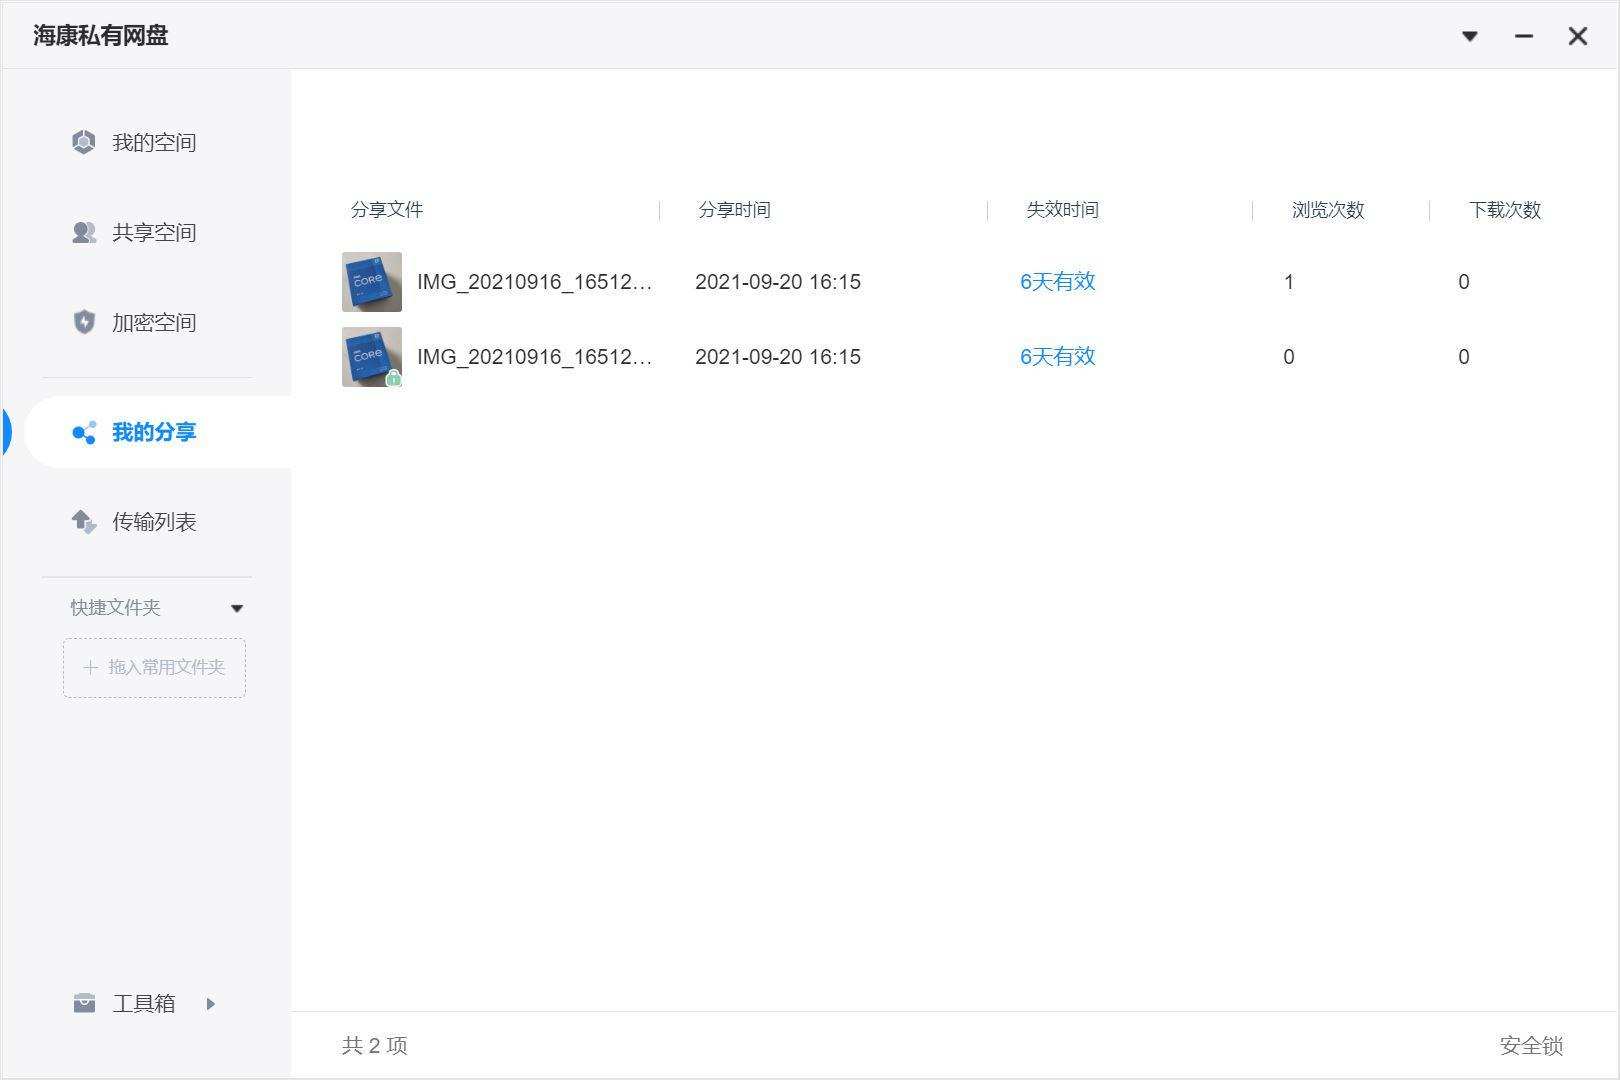This screenshot has width=1620, height=1080.
Task: Open 传输列表 transfer list icon
Action: pyautogui.click(x=83, y=522)
